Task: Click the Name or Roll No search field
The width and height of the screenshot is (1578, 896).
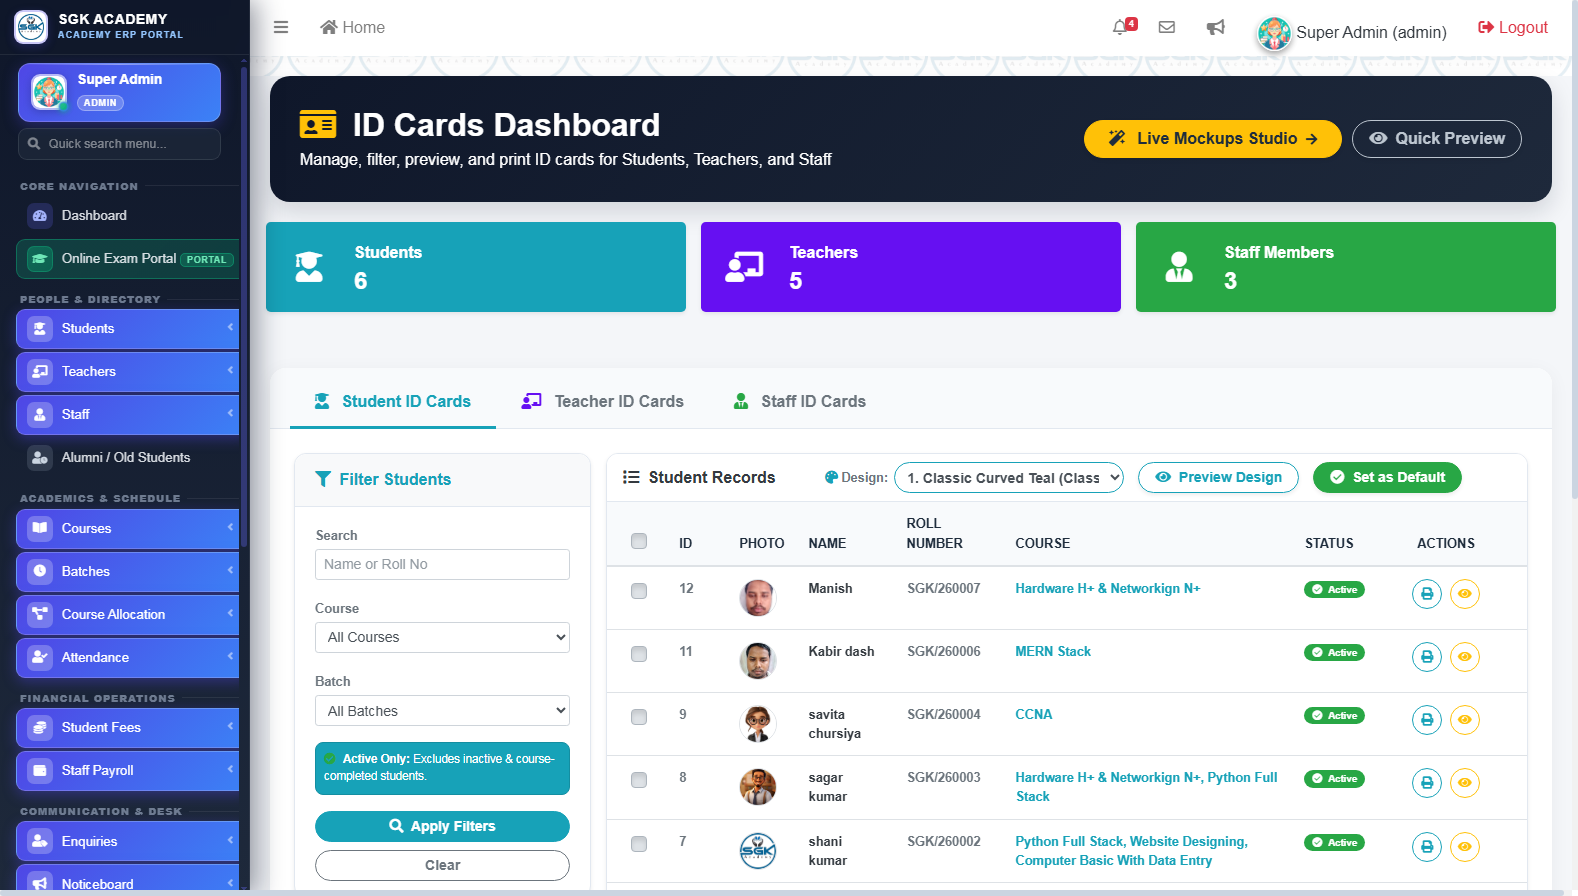Action: pos(442,564)
